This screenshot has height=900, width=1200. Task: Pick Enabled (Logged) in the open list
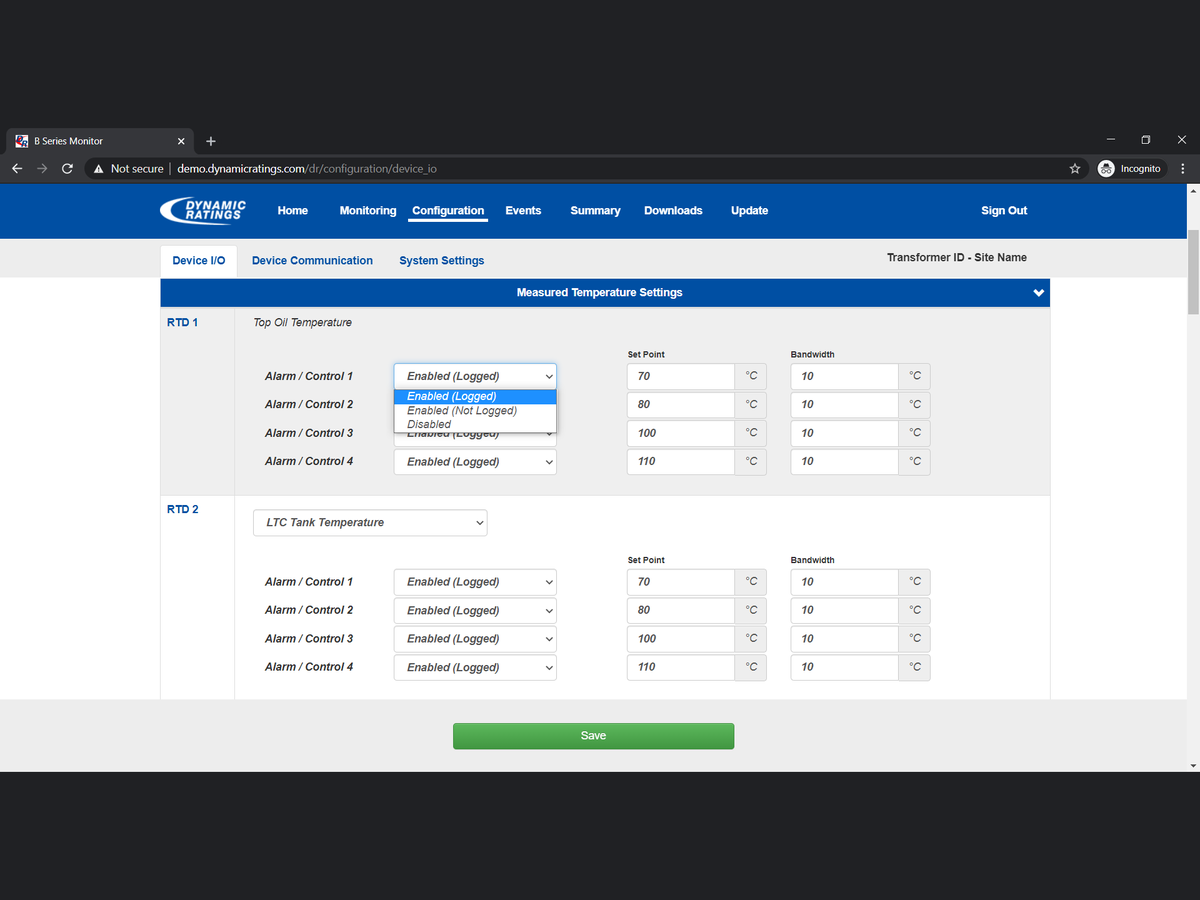point(475,397)
